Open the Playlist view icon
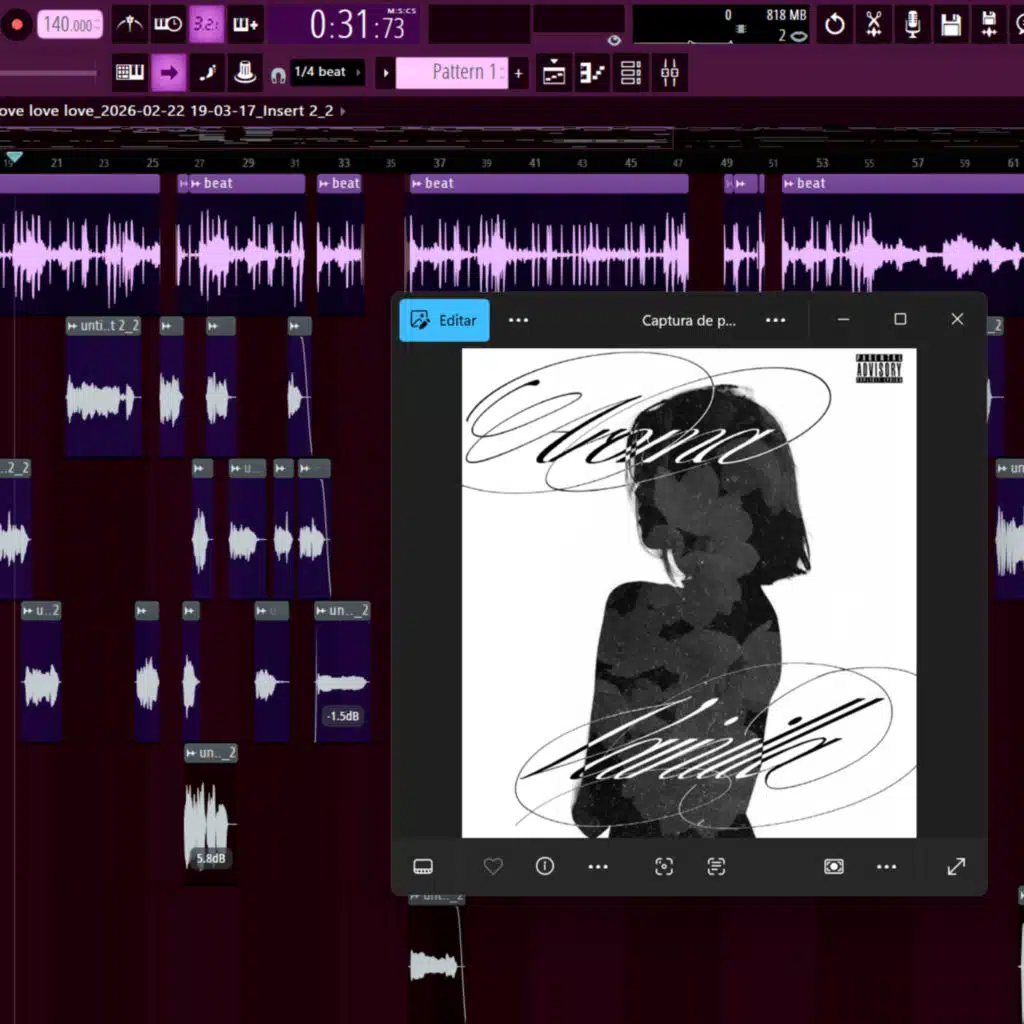This screenshot has height=1024, width=1024. click(x=553, y=73)
